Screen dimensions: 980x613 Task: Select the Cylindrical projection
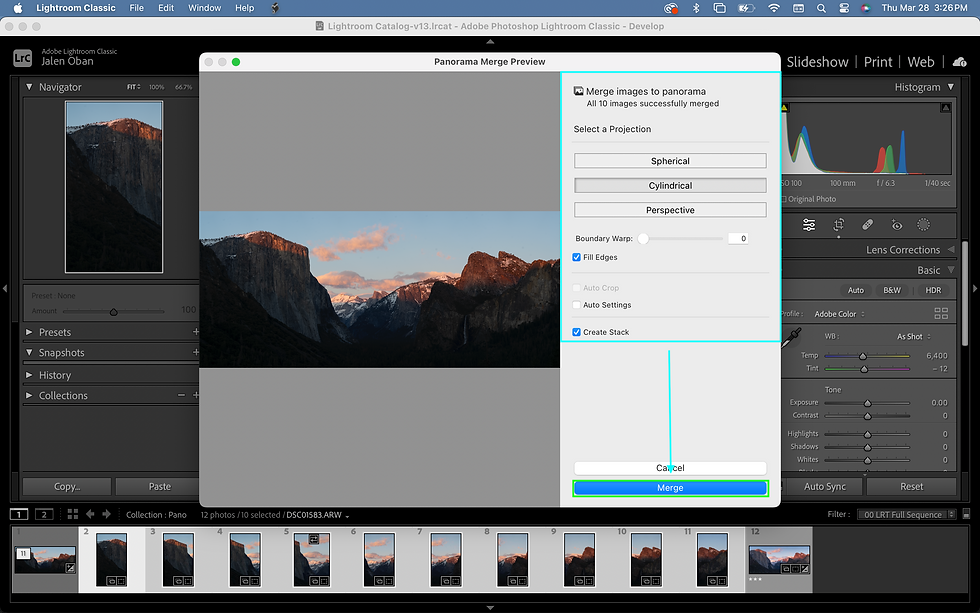pyautogui.click(x=670, y=186)
